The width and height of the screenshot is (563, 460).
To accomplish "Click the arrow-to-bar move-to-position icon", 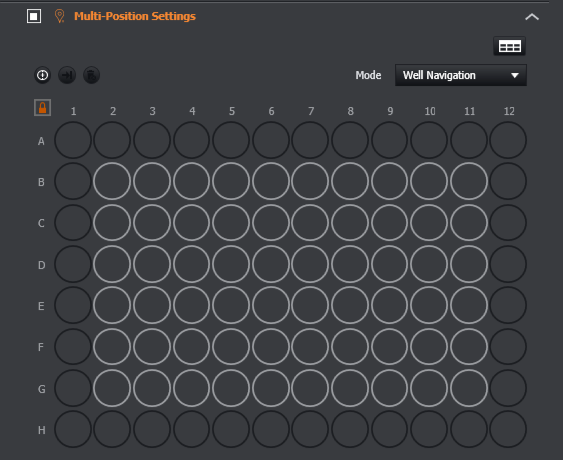I will 67,75.
